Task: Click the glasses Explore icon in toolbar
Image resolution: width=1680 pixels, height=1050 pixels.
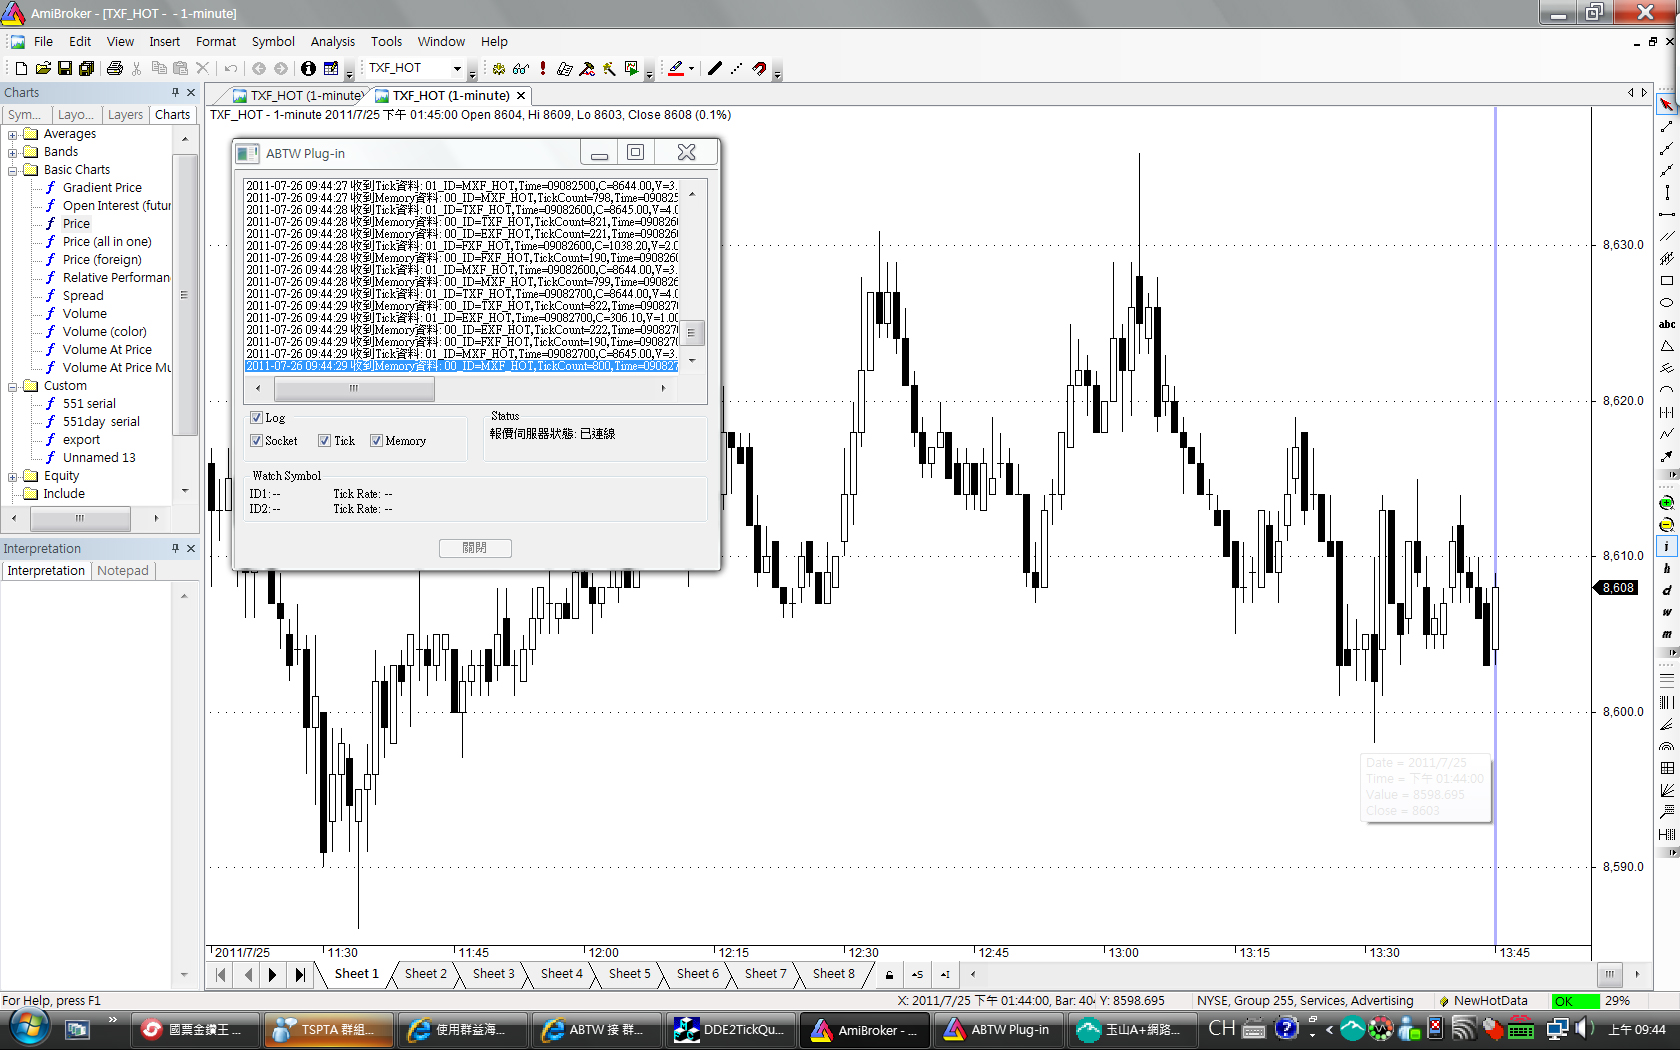Action: 520,68
